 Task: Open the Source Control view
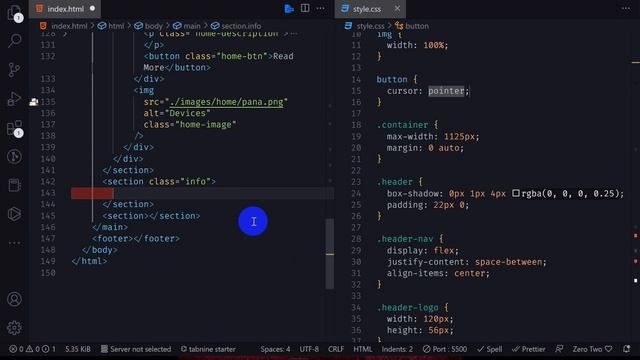14,70
